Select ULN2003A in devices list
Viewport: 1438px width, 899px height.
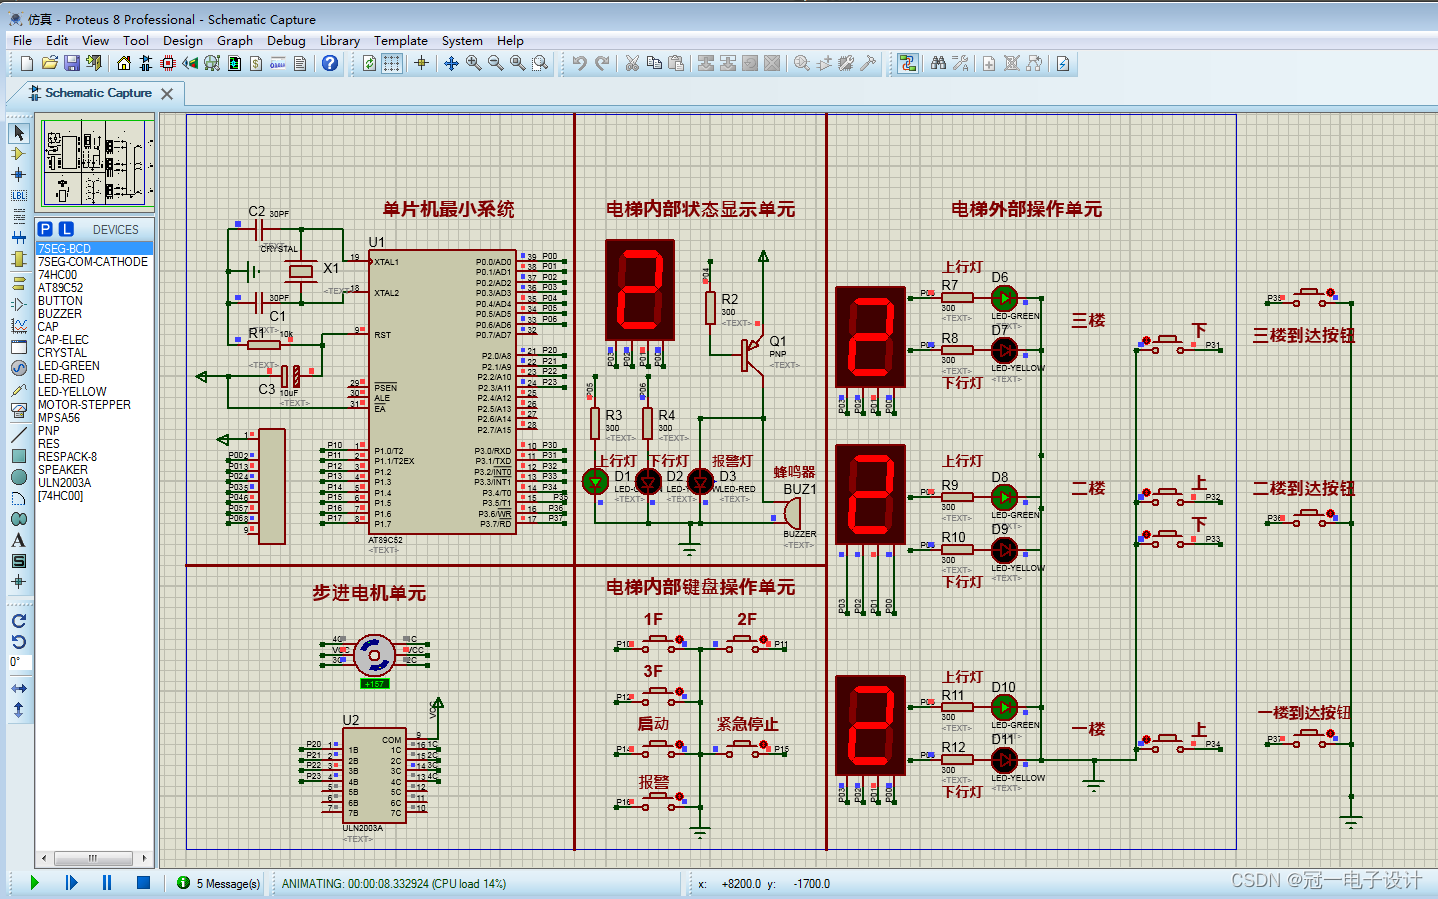(x=64, y=483)
